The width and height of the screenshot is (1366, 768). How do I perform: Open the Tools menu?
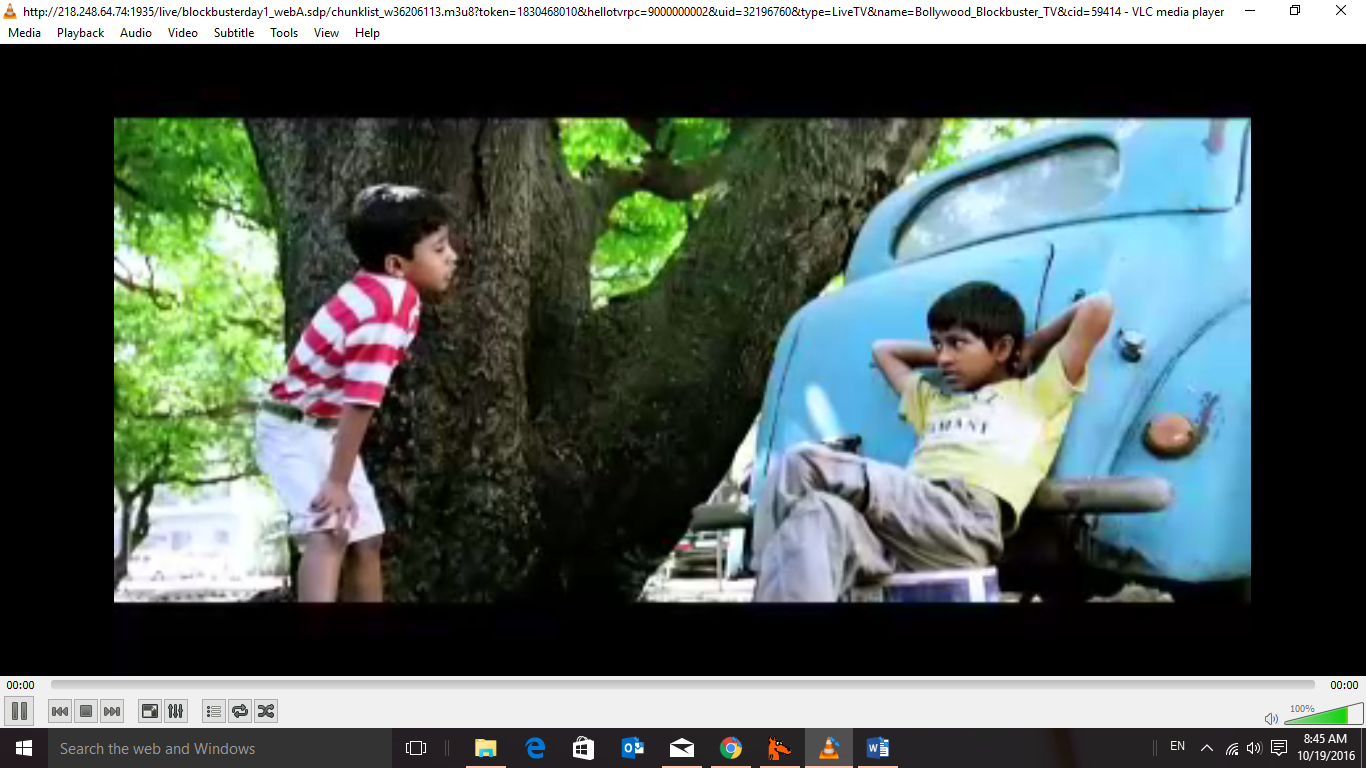click(284, 33)
